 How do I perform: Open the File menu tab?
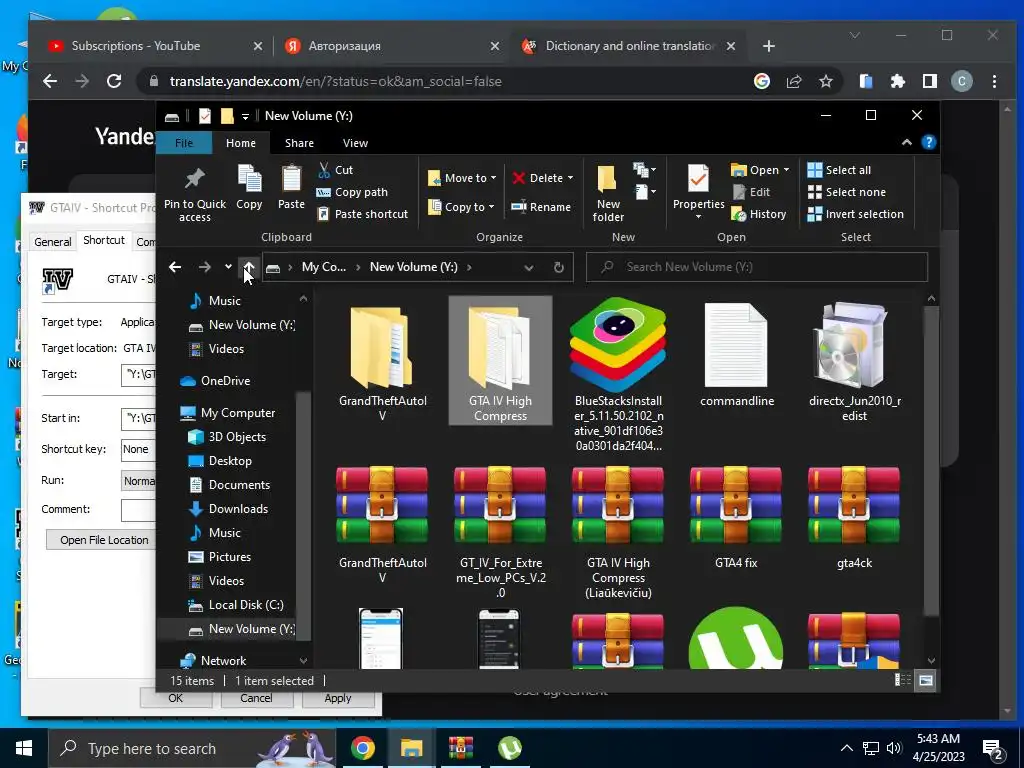coord(184,143)
